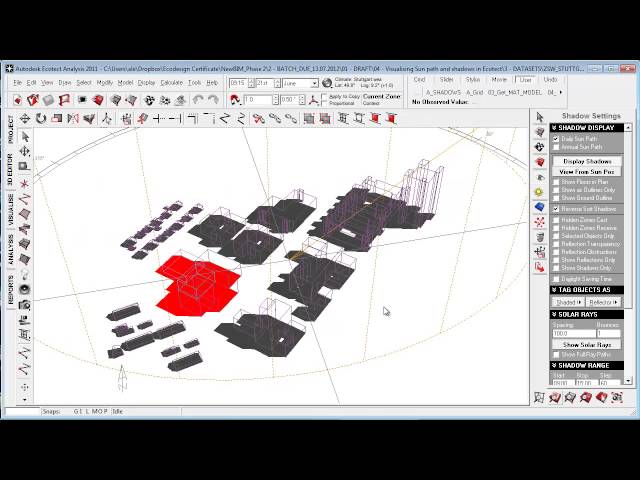Image resolution: width=640 pixels, height=480 pixels.
Task: Click the Shadow Settings panel scrollbar down arrow
Action: 628,381
